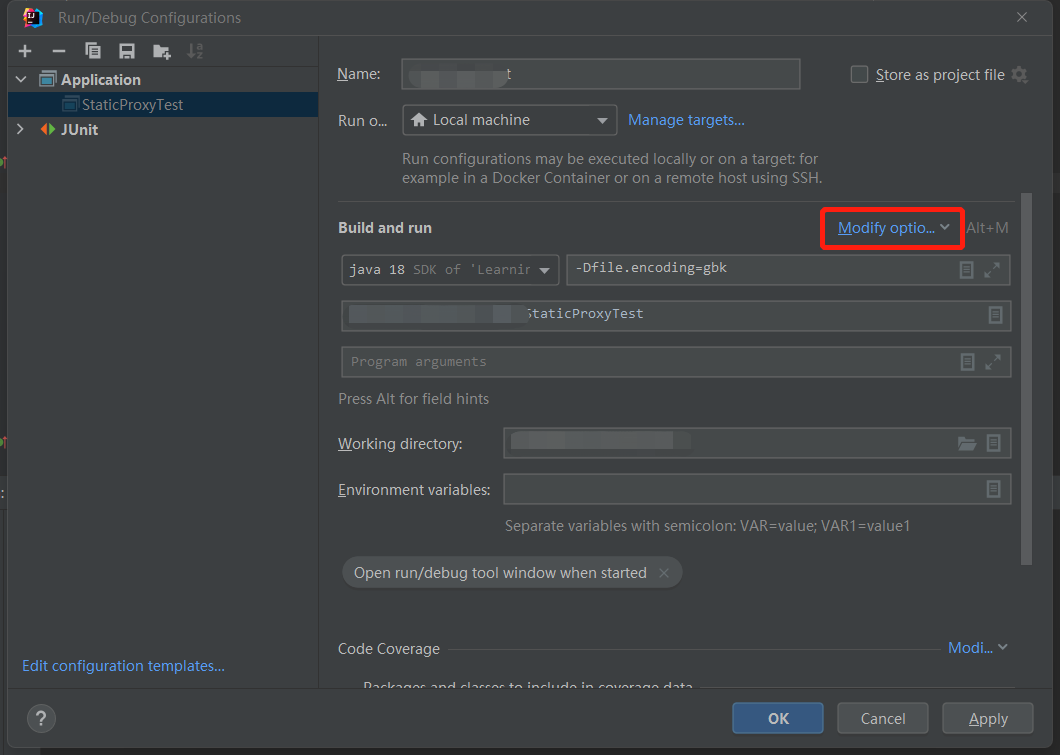Collapse the Application tree node
The image size is (1060, 755).
coord(20,79)
